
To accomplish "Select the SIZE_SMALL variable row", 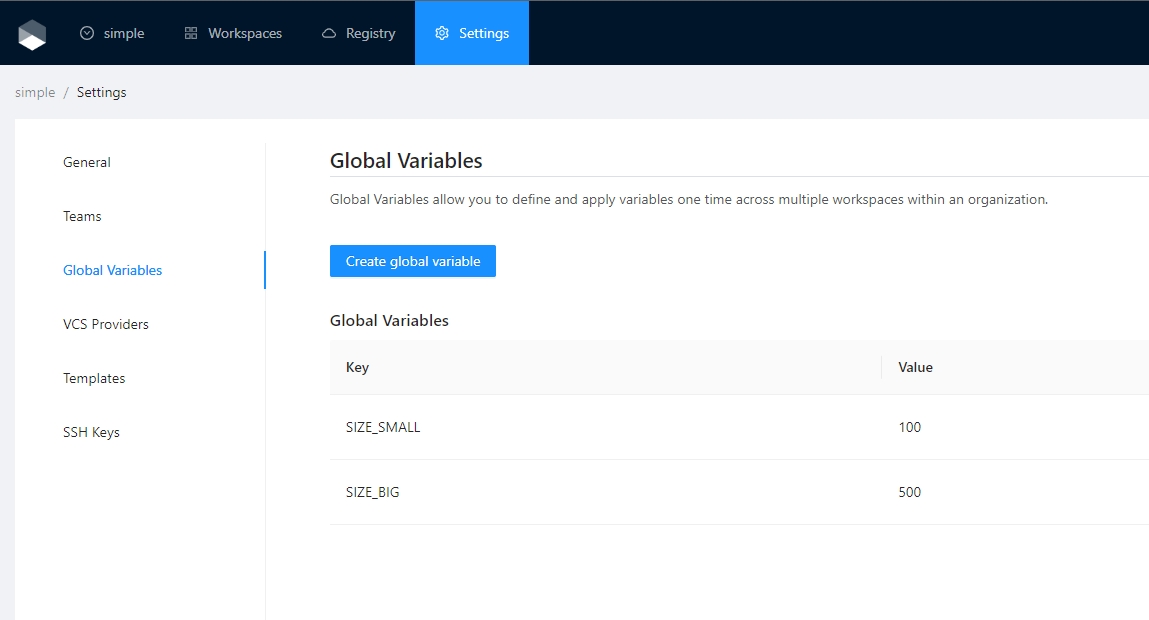I will tap(383, 427).
